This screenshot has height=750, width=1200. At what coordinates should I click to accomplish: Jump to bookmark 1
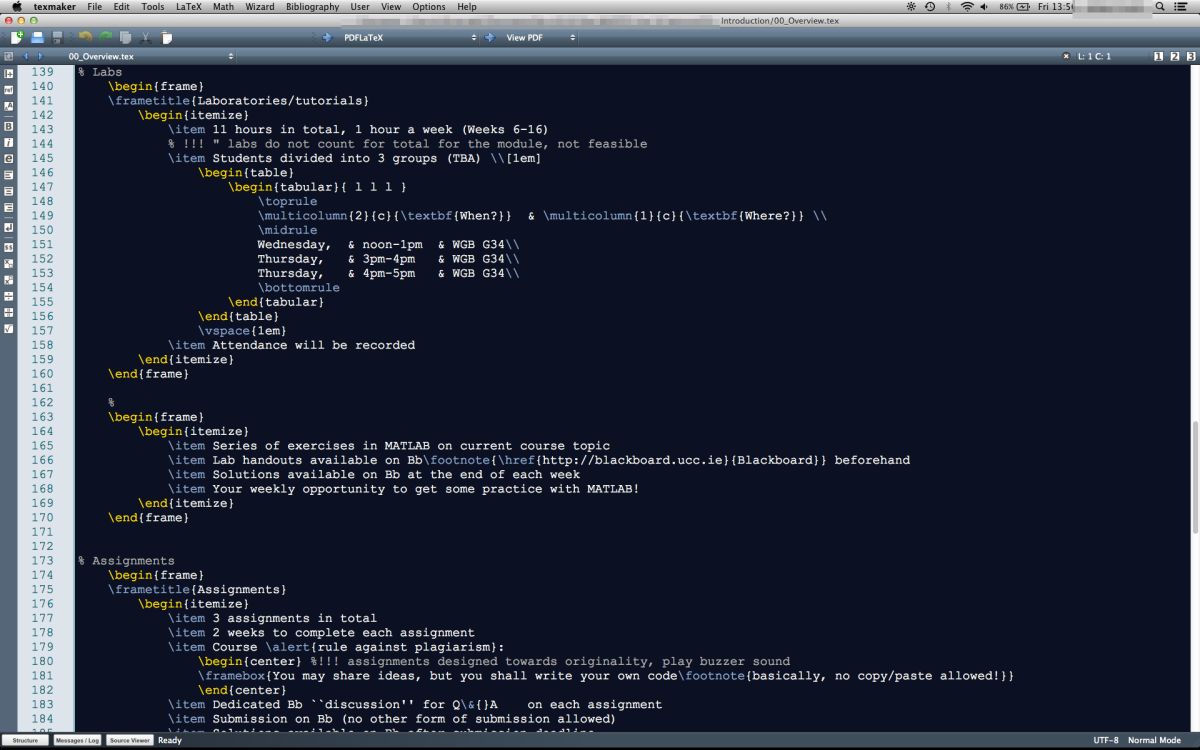pyautogui.click(x=1159, y=56)
